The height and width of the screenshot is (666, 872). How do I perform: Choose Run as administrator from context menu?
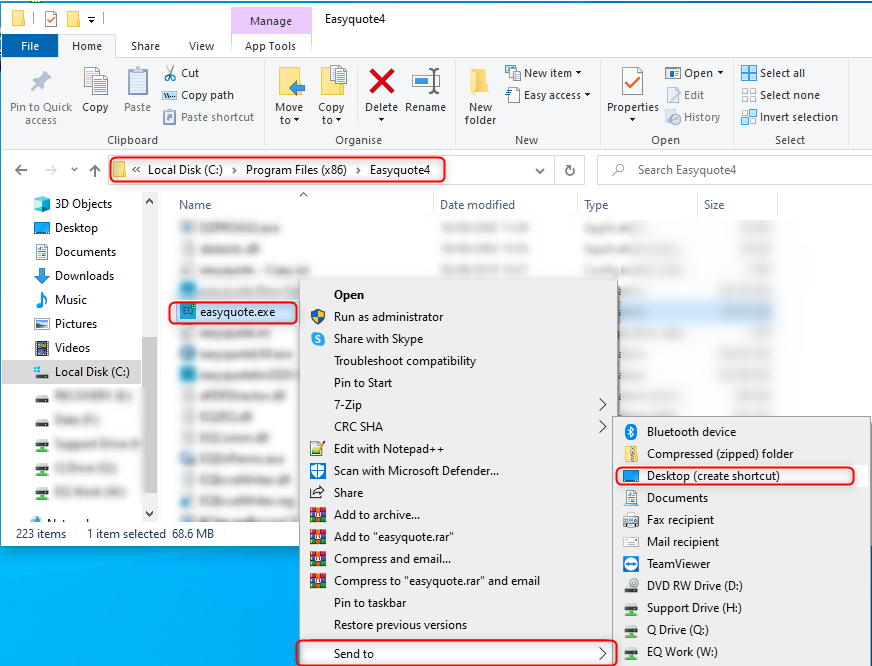(388, 317)
